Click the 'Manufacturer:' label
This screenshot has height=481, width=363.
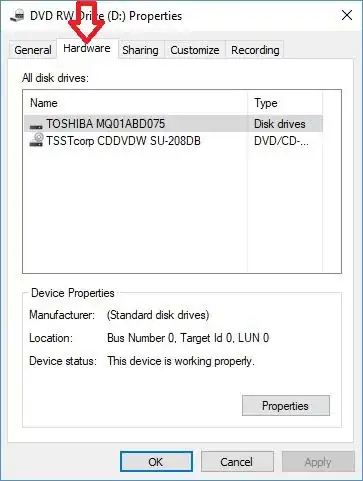click(62, 315)
